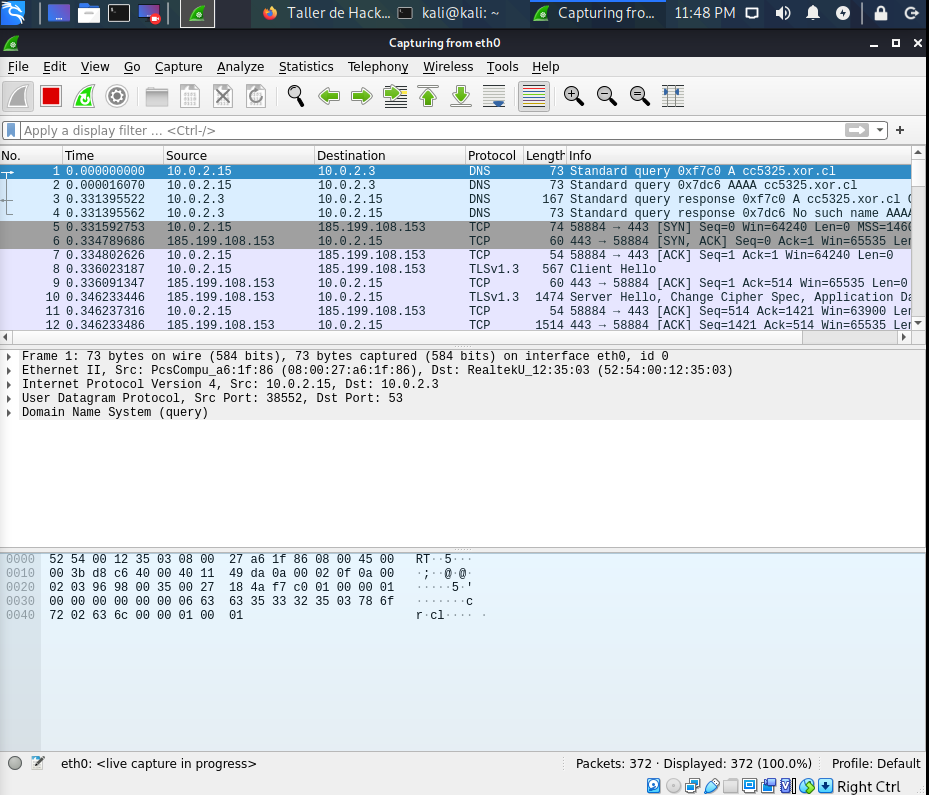Open the Statistics menu

click(x=305, y=67)
